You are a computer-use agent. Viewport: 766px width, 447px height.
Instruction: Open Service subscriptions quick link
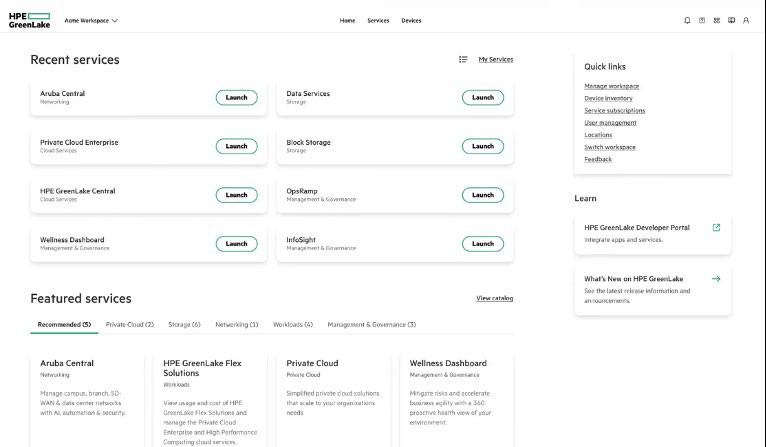[x=615, y=110]
